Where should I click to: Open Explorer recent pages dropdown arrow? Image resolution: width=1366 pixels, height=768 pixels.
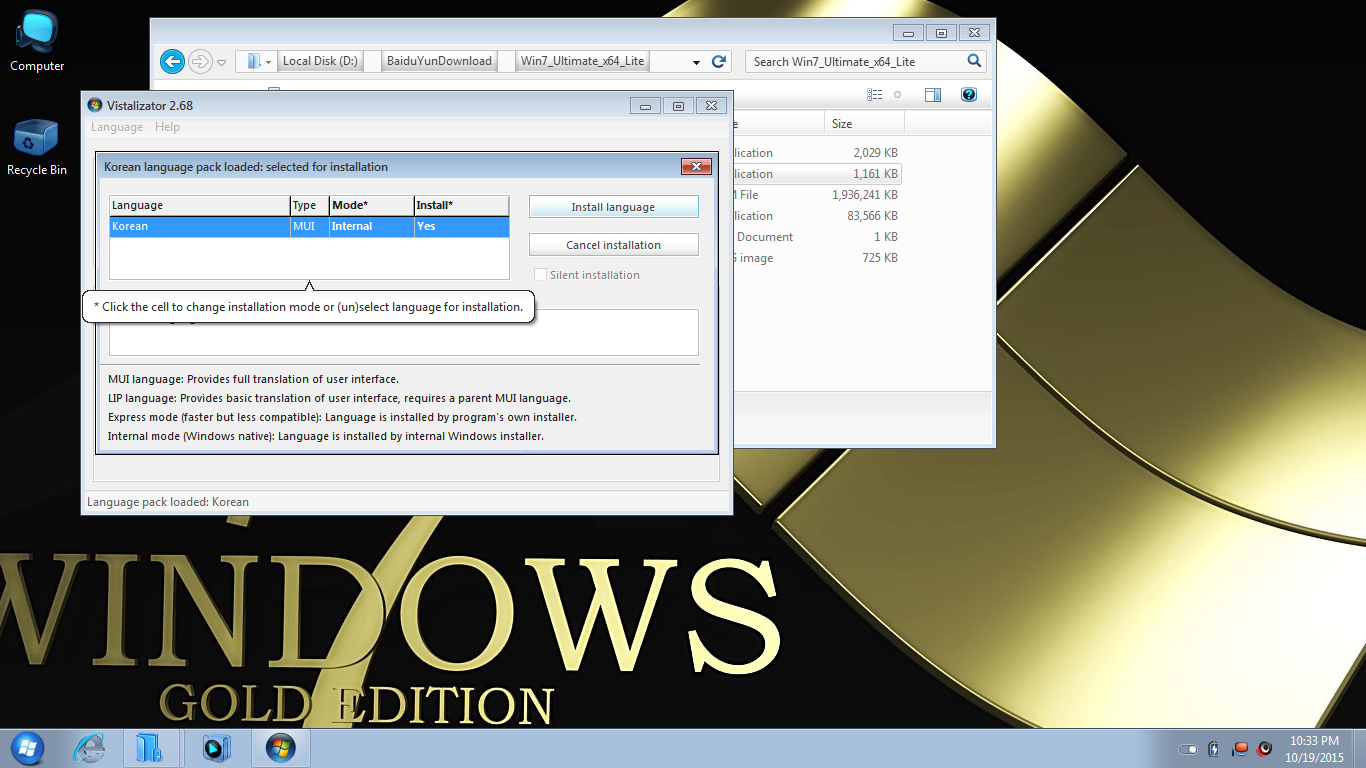tap(222, 62)
